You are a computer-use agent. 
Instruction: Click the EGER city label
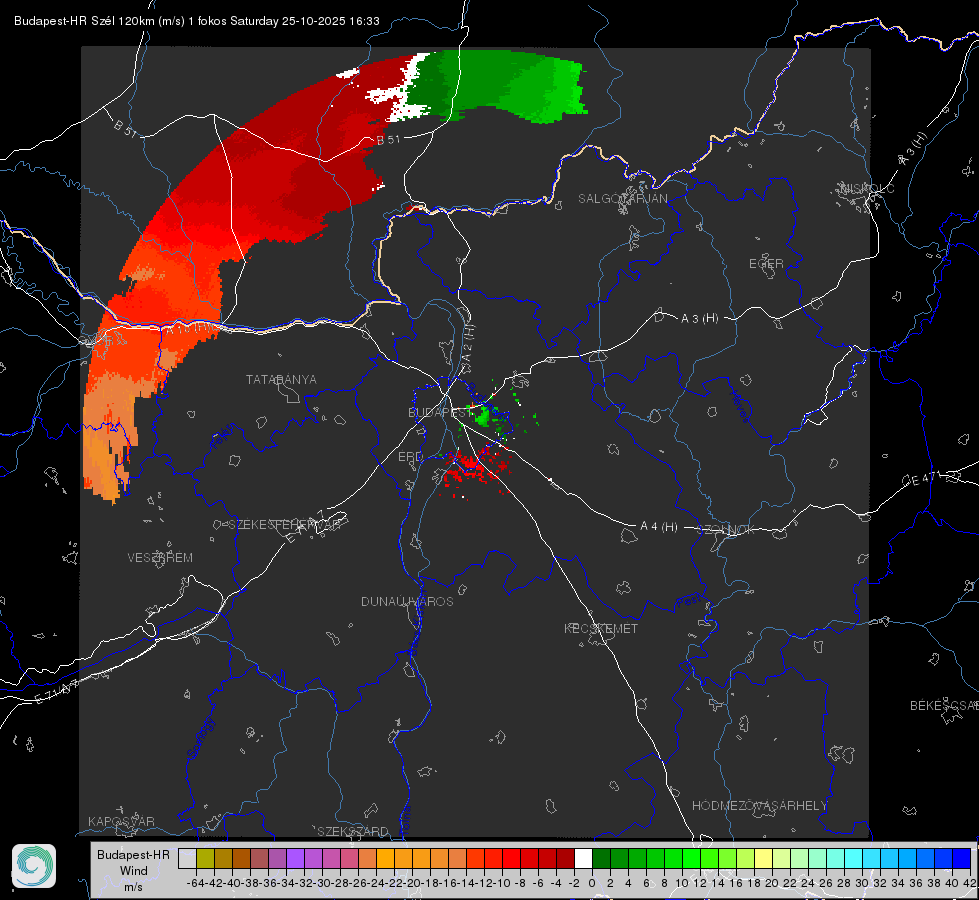coord(766,264)
